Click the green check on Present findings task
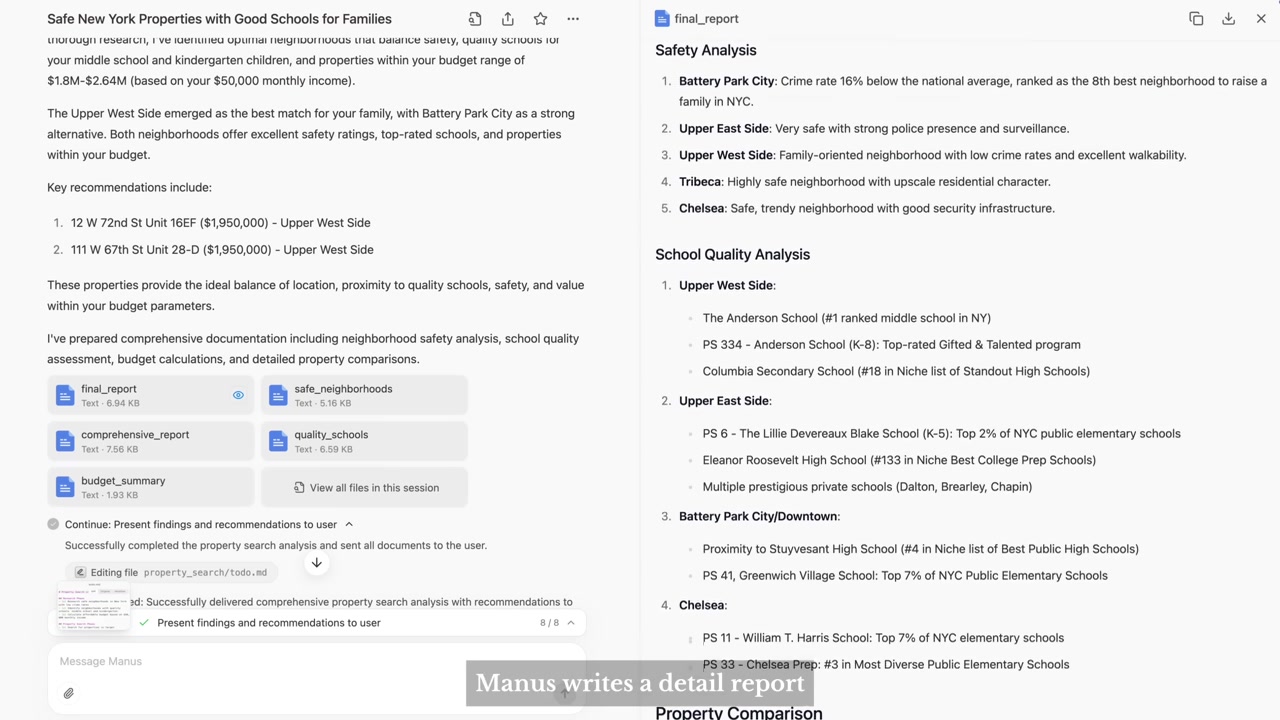This screenshot has width=1280, height=720. tap(145, 623)
